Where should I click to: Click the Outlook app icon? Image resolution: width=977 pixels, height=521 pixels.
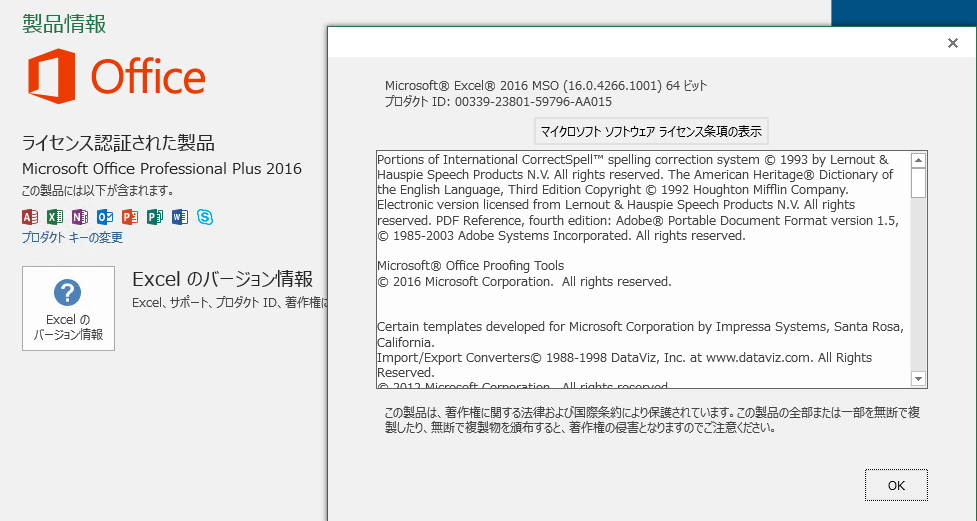pyautogui.click(x=105, y=217)
